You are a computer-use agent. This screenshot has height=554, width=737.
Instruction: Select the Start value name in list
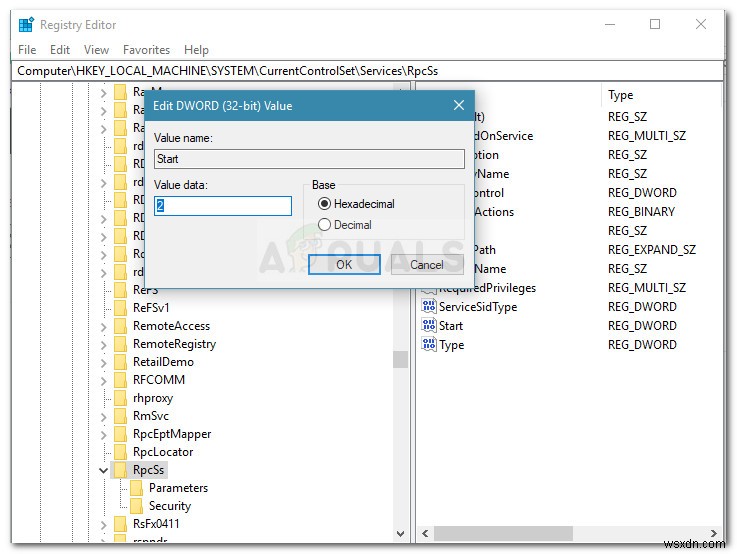coord(451,326)
